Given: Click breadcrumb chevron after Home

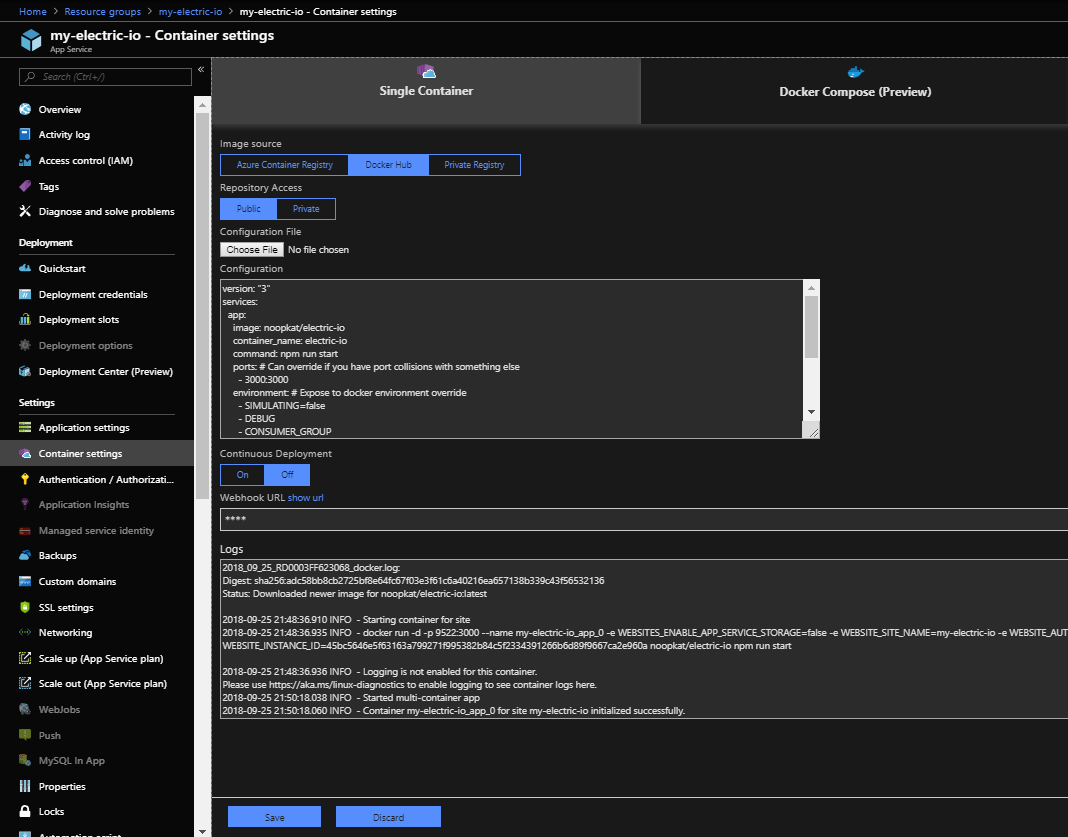Looking at the screenshot, I should pos(55,12).
